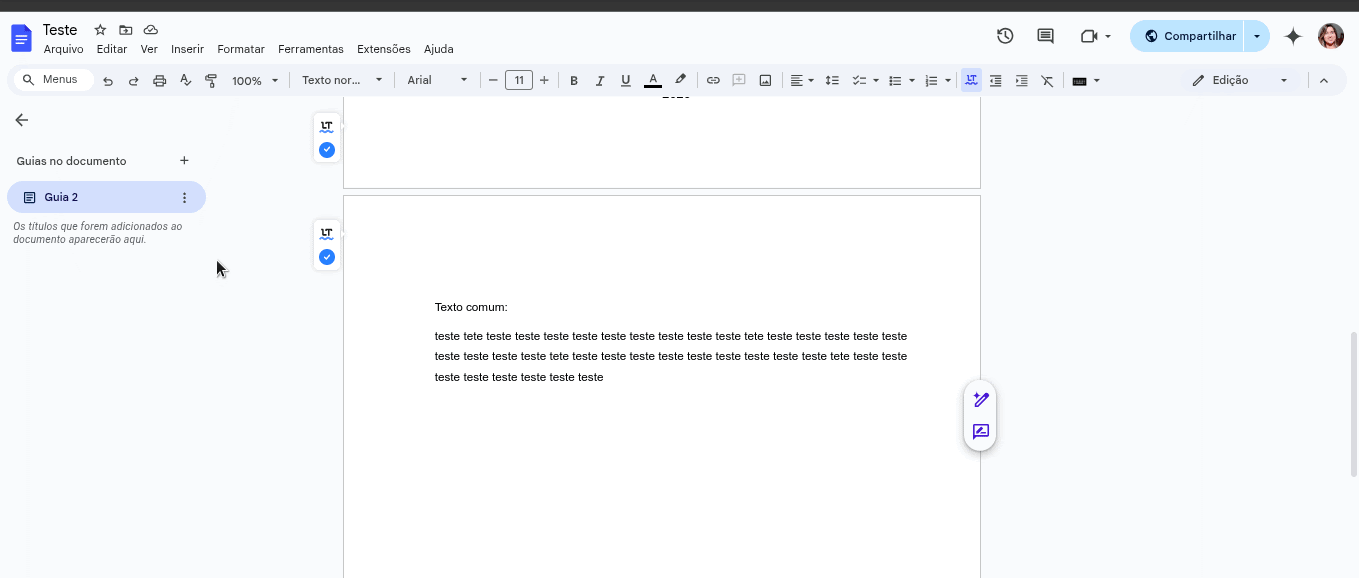Toggle underline formatting
The height and width of the screenshot is (578, 1359).
pos(625,80)
